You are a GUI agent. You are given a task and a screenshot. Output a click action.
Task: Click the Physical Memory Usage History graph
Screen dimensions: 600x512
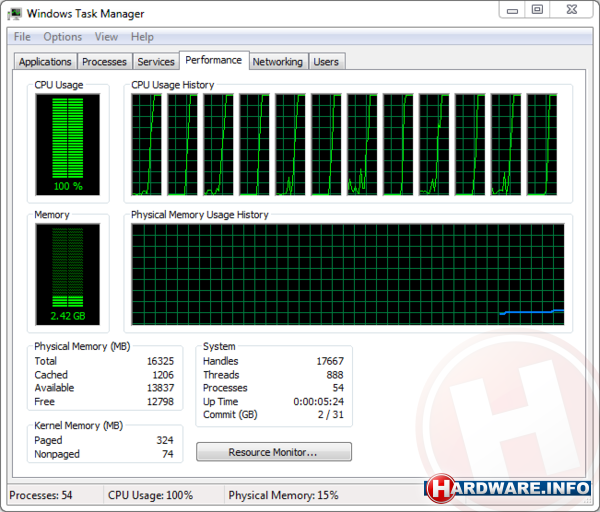click(x=347, y=274)
